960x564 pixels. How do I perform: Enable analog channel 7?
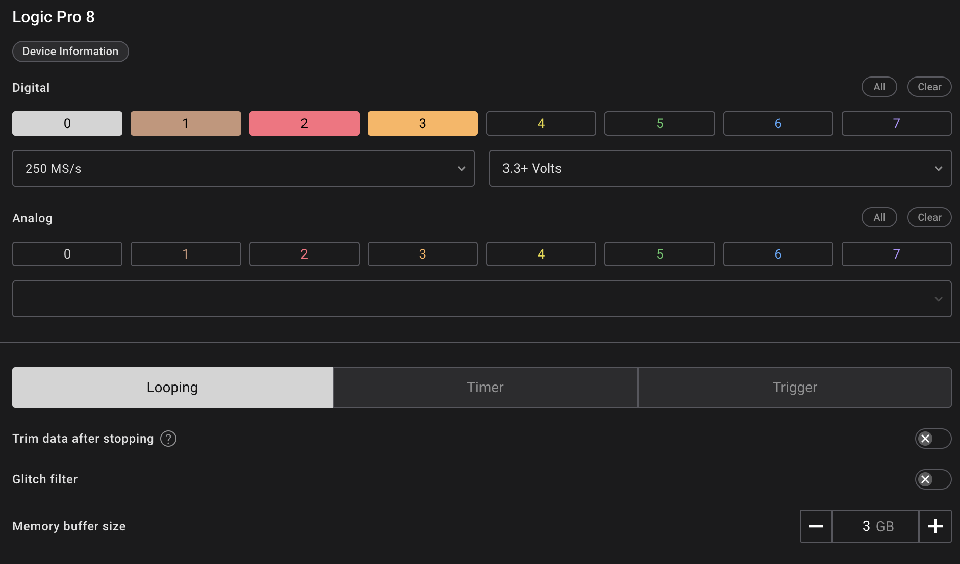[897, 254]
